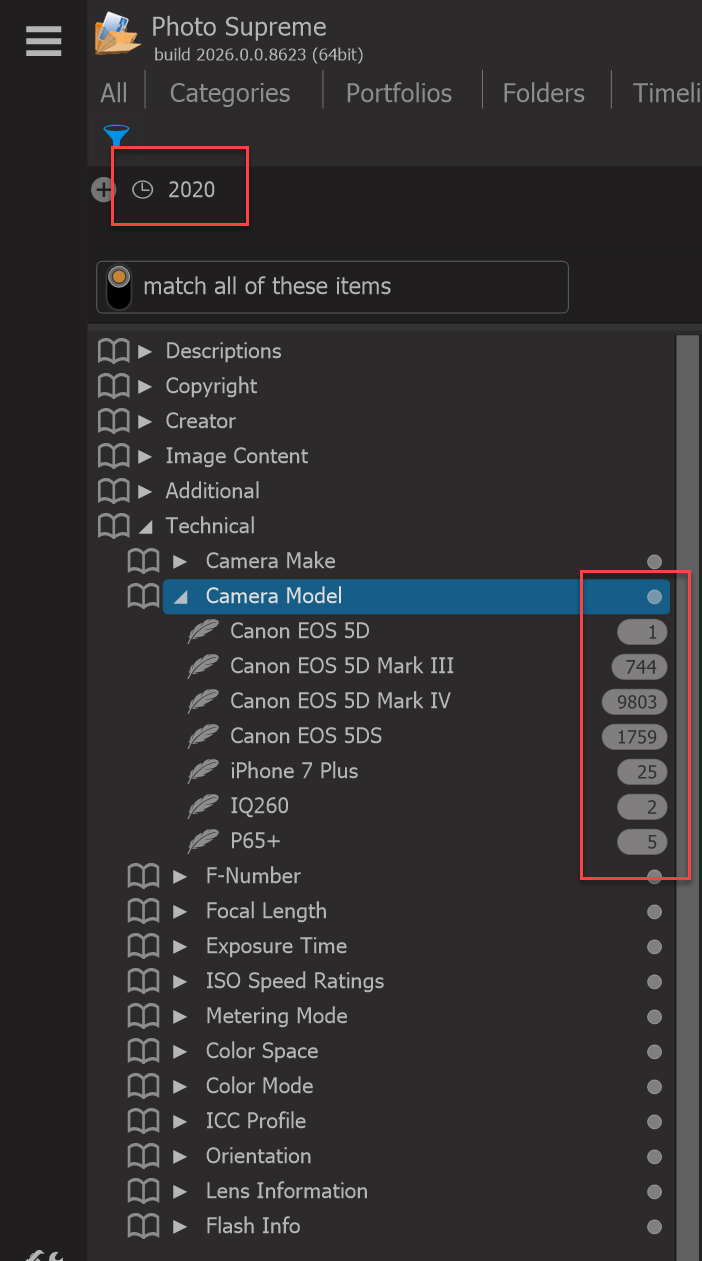
Task: Click the book icon beside Image Content
Action: (114, 456)
